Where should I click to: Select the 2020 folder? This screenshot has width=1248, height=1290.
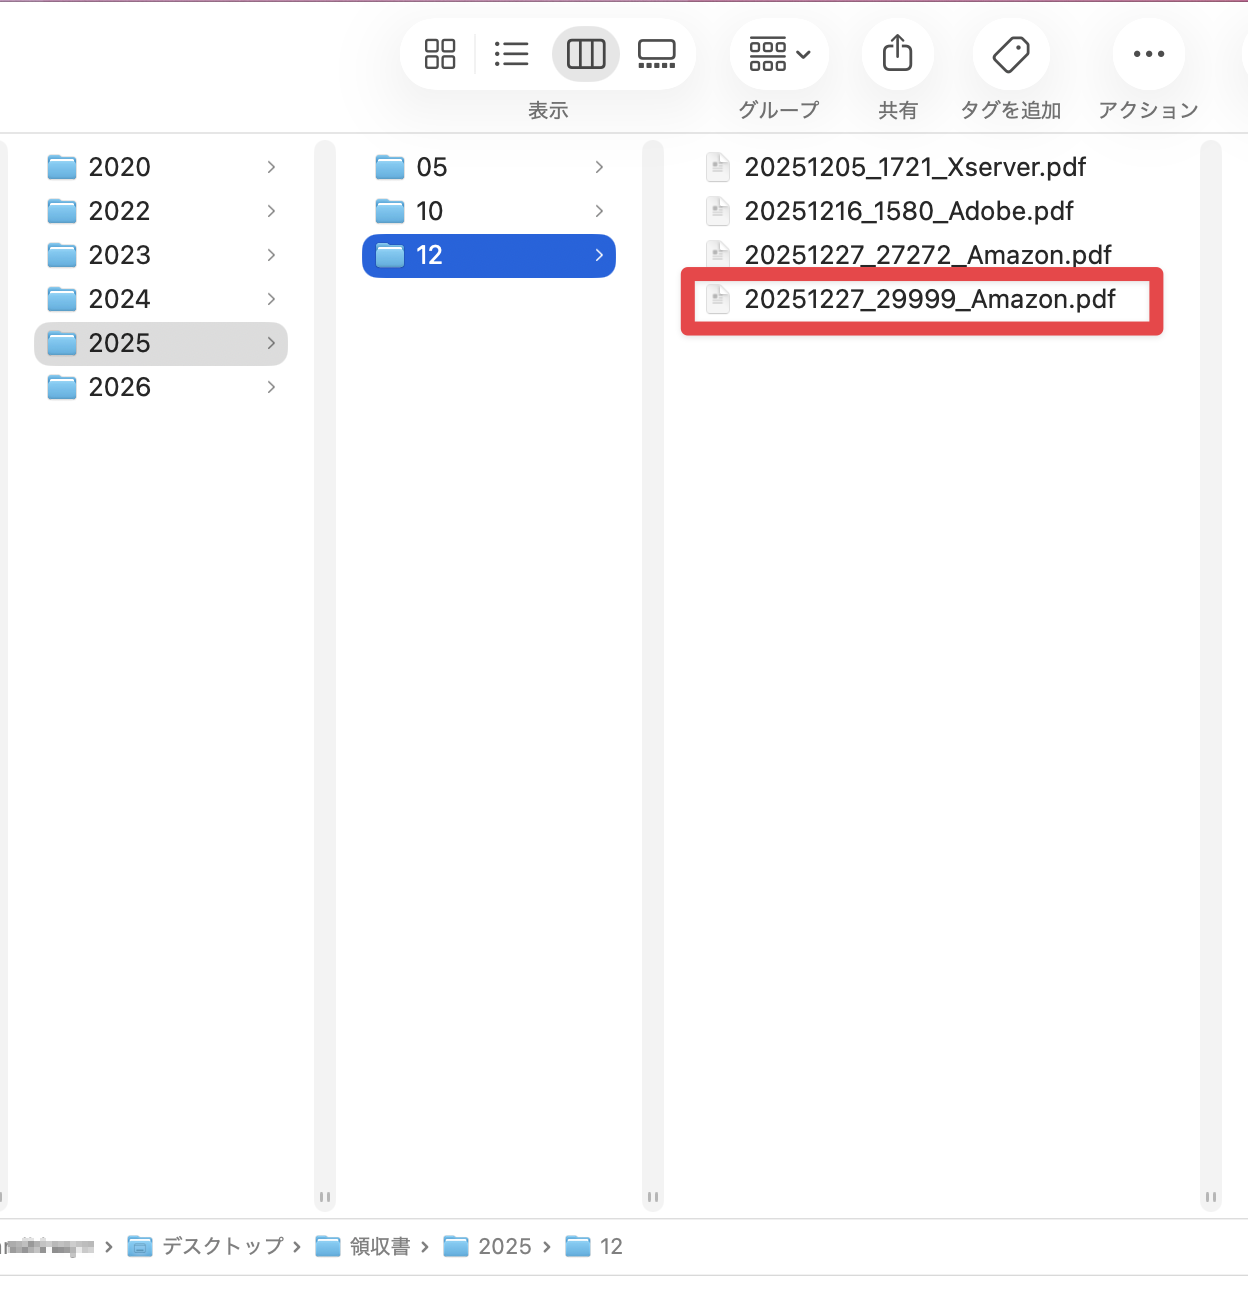tap(161, 167)
